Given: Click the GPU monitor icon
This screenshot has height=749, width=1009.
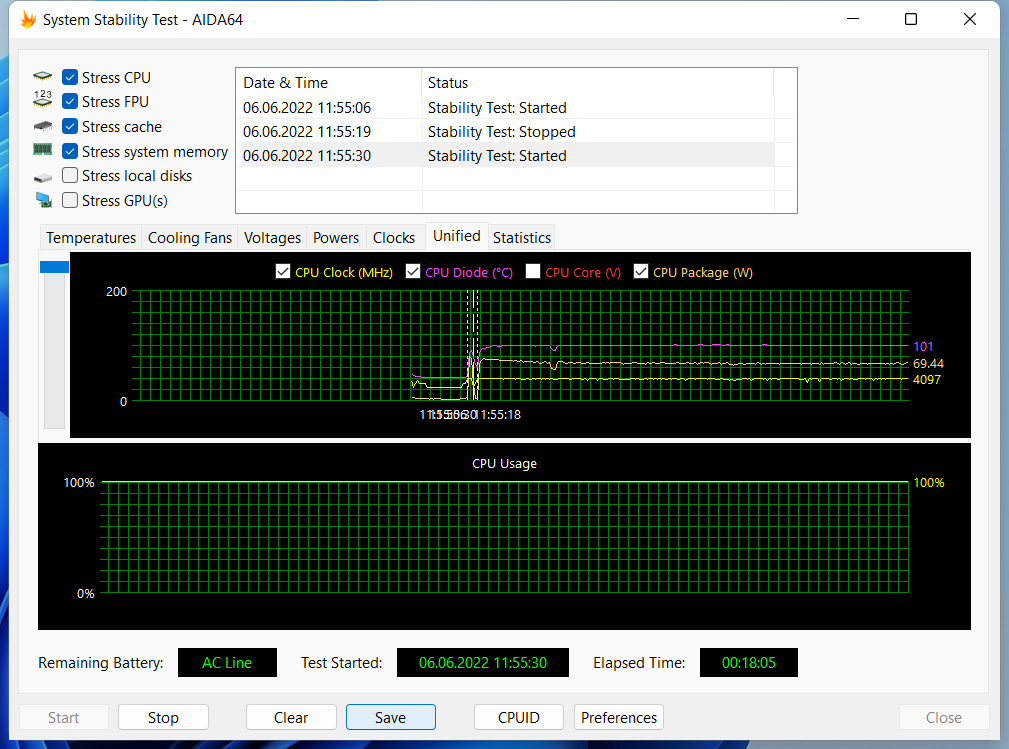Looking at the screenshot, I should pyautogui.click(x=43, y=200).
